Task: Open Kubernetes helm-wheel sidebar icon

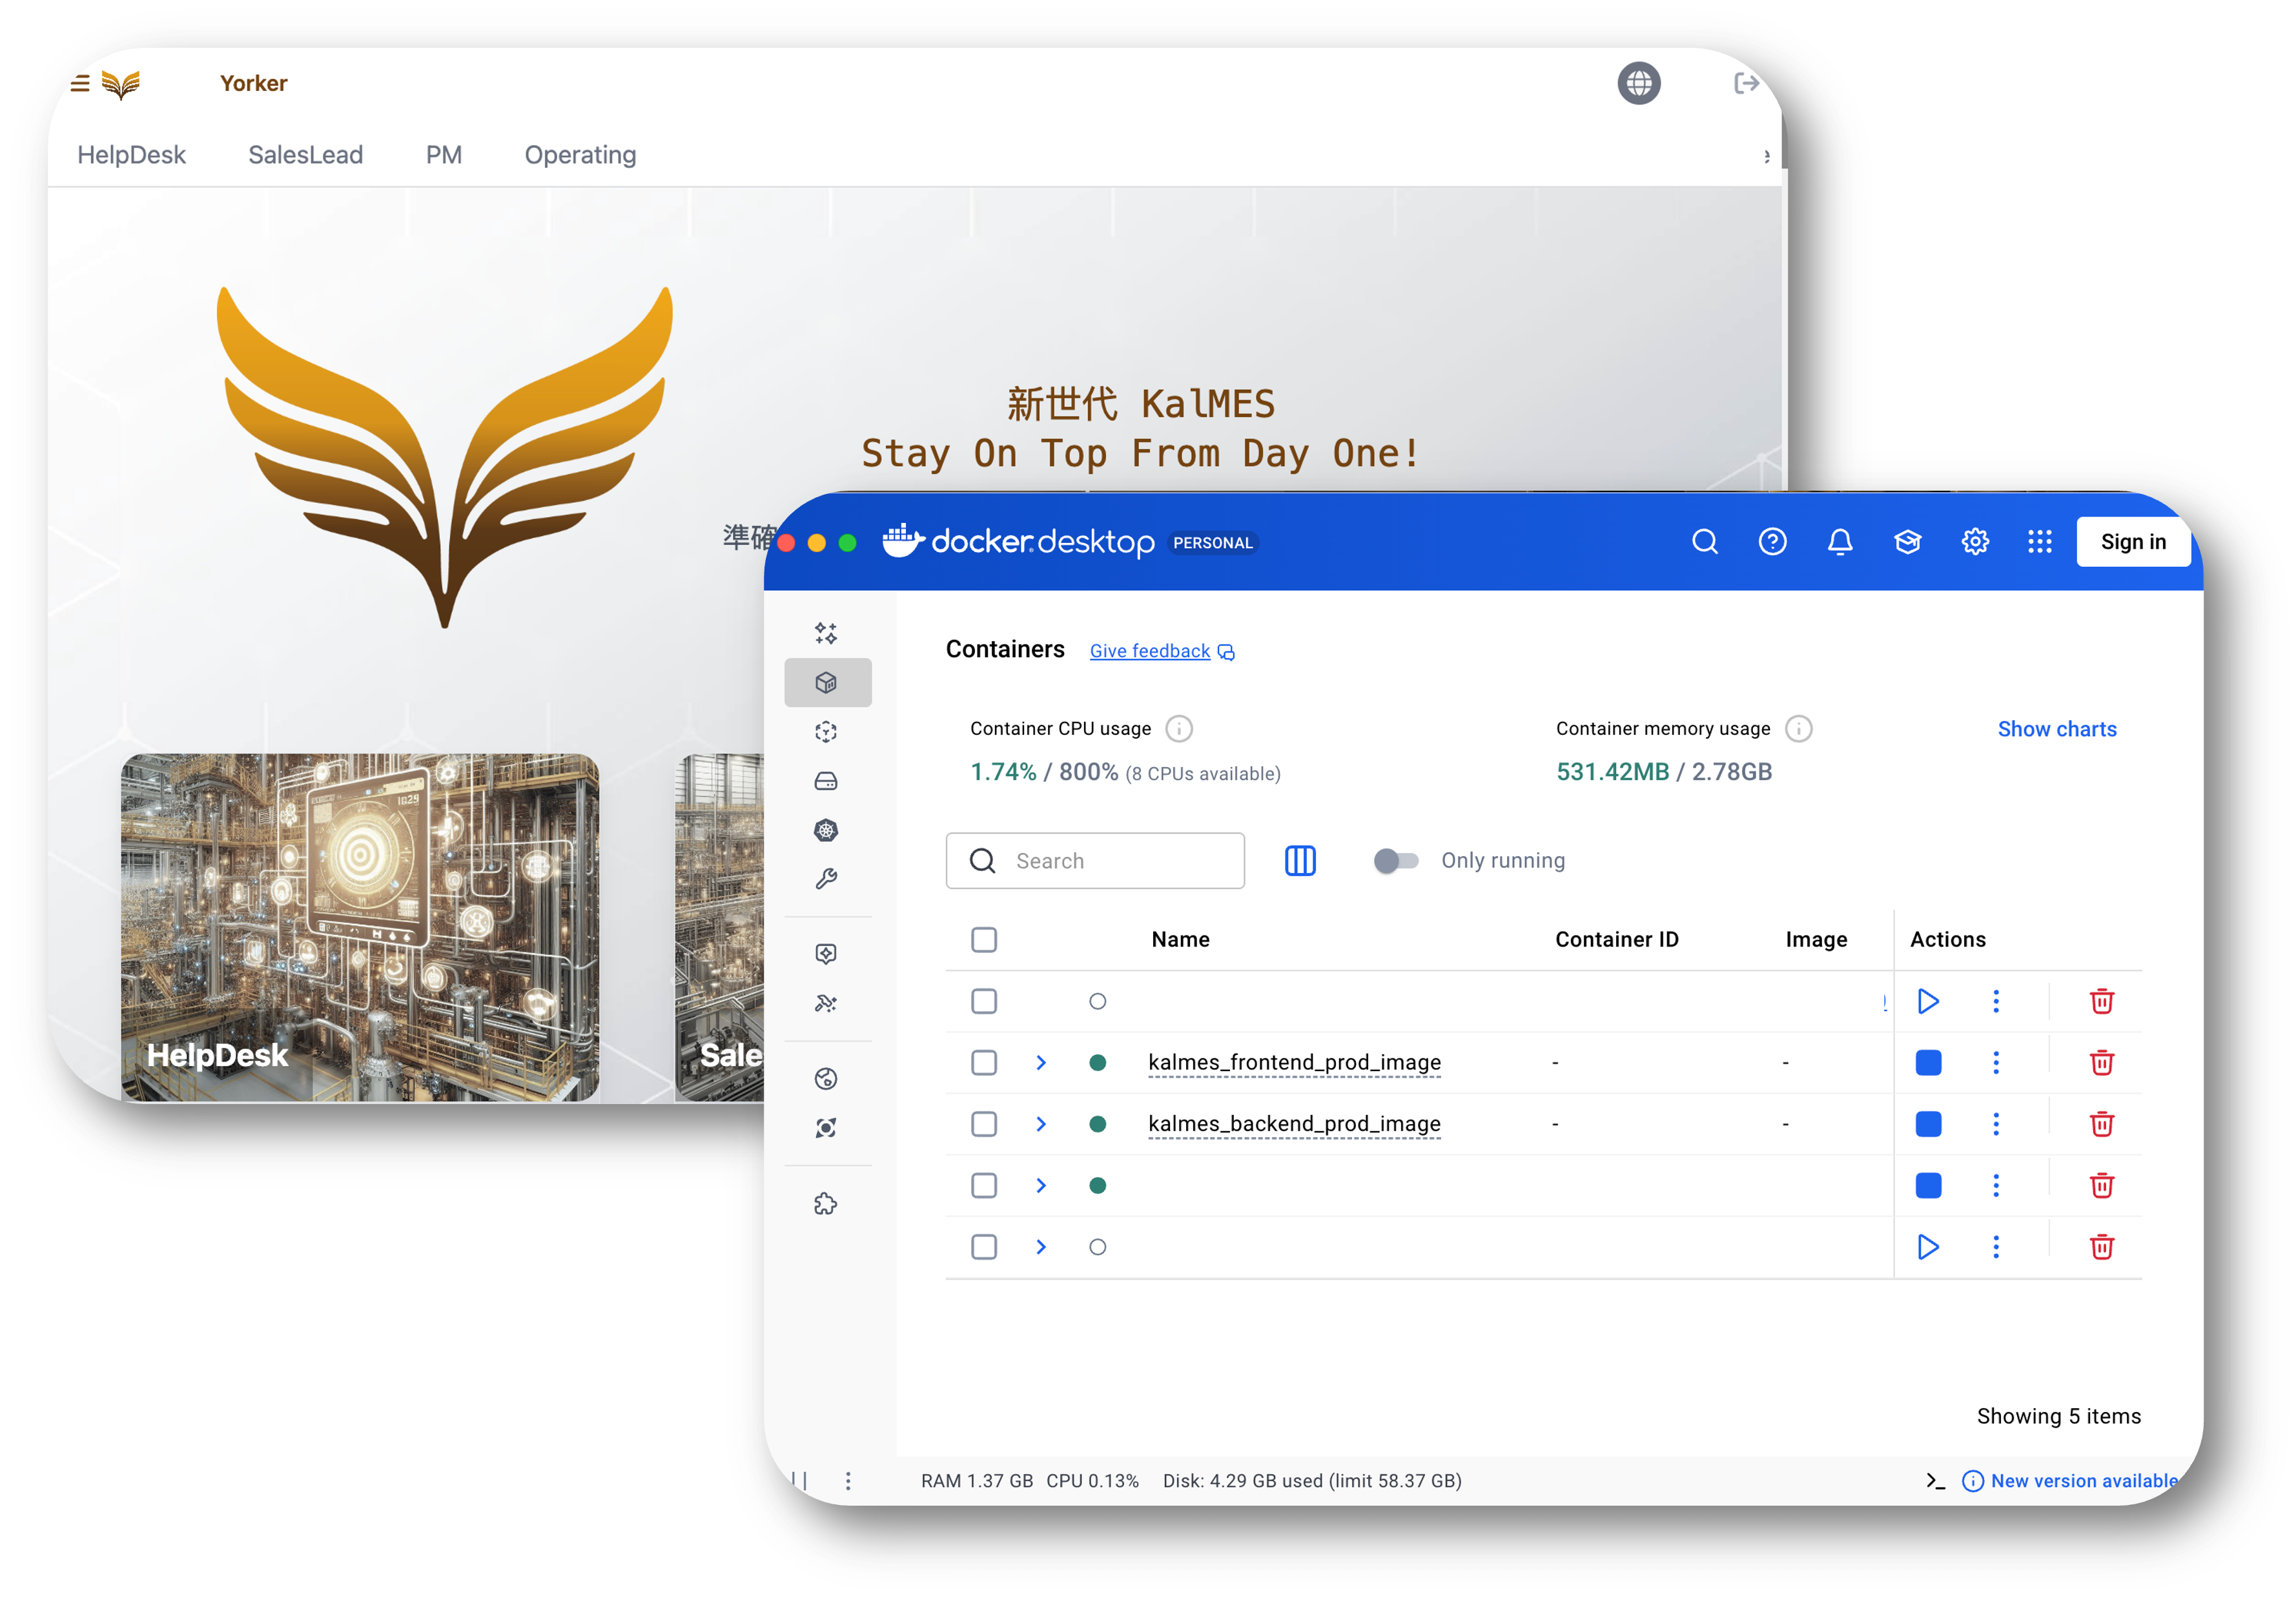Action: (826, 830)
